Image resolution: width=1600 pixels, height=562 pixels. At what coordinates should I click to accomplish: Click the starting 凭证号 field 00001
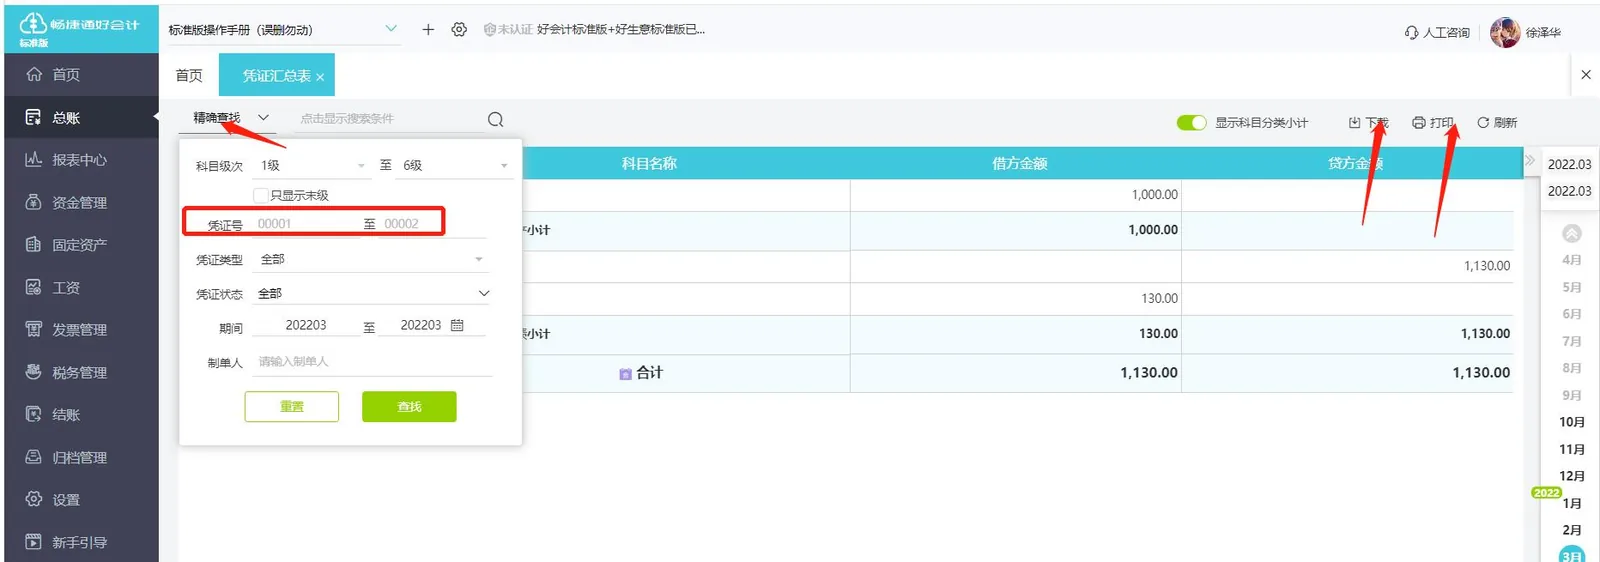click(304, 224)
